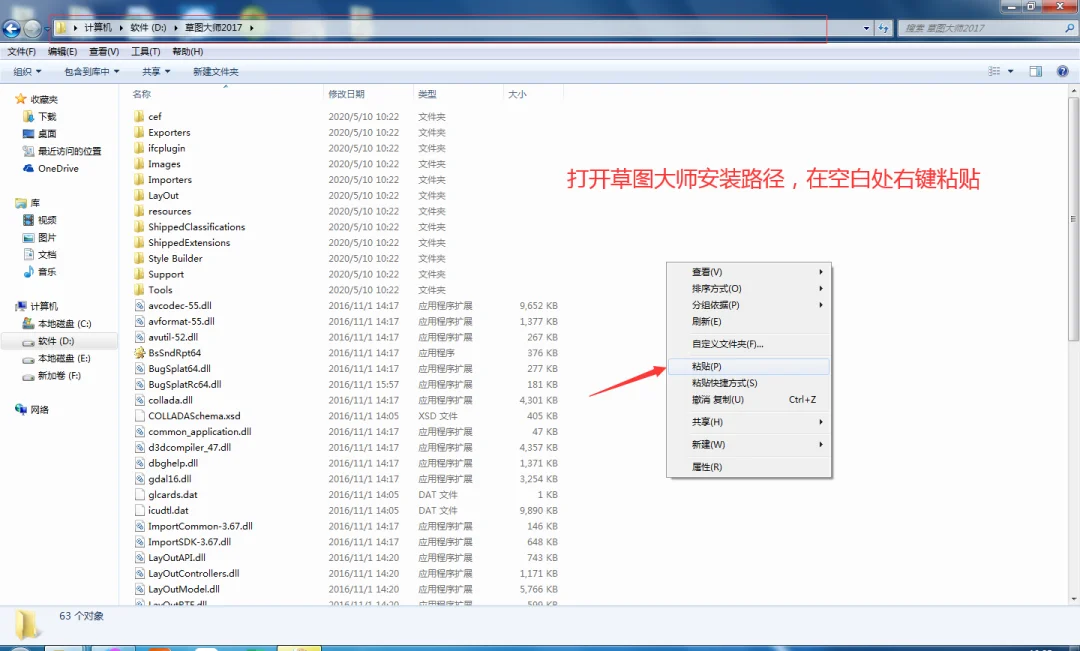Select 软件 (D:) drive in the sidebar
This screenshot has height=651, width=1080.
pos(59,341)
